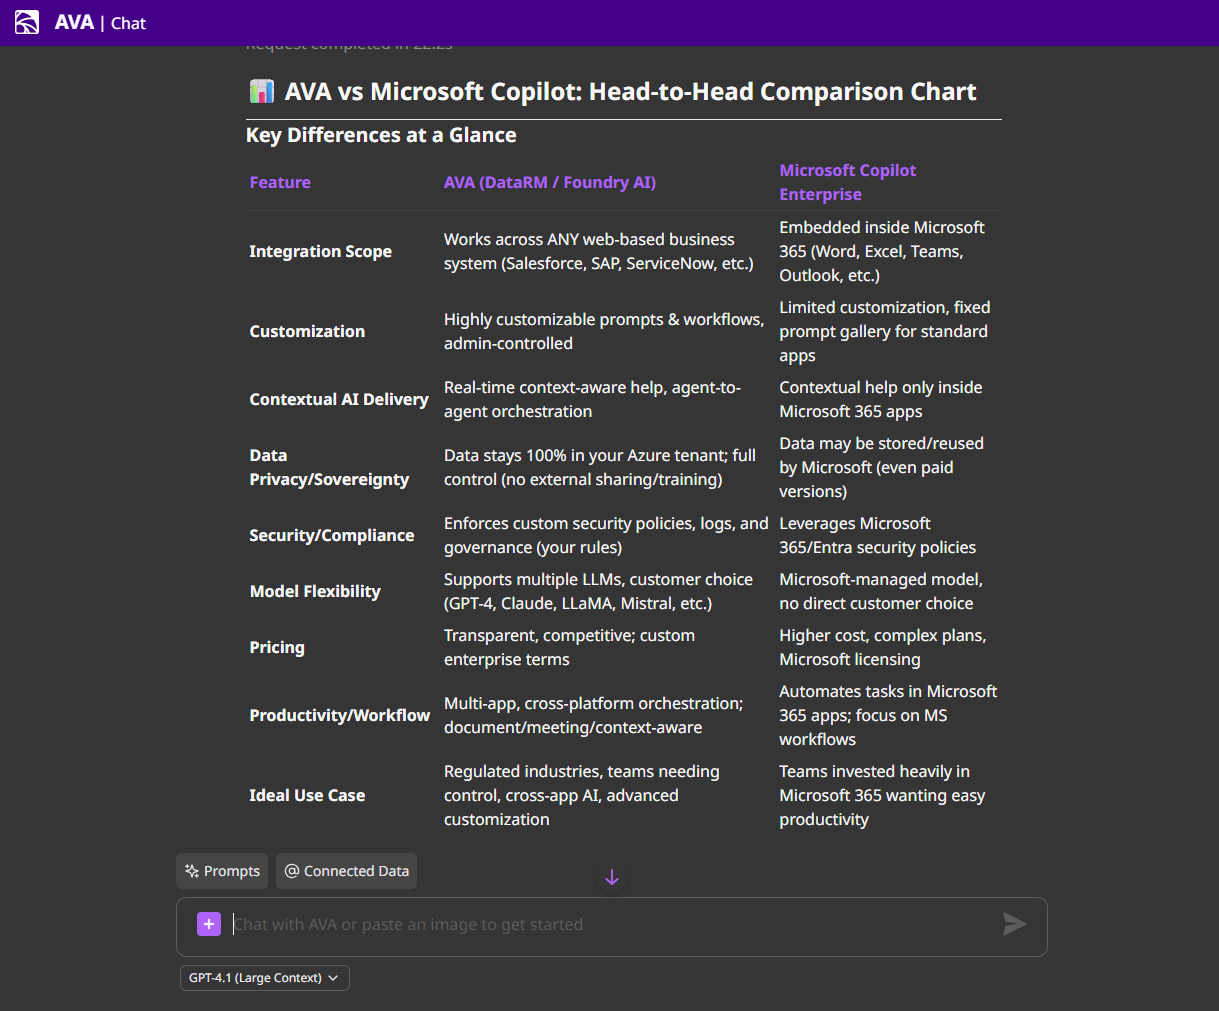Click the 'Multi-app, cross-platform orchestration' cell
1219x1011 pixels.
(x=593, y=715)
